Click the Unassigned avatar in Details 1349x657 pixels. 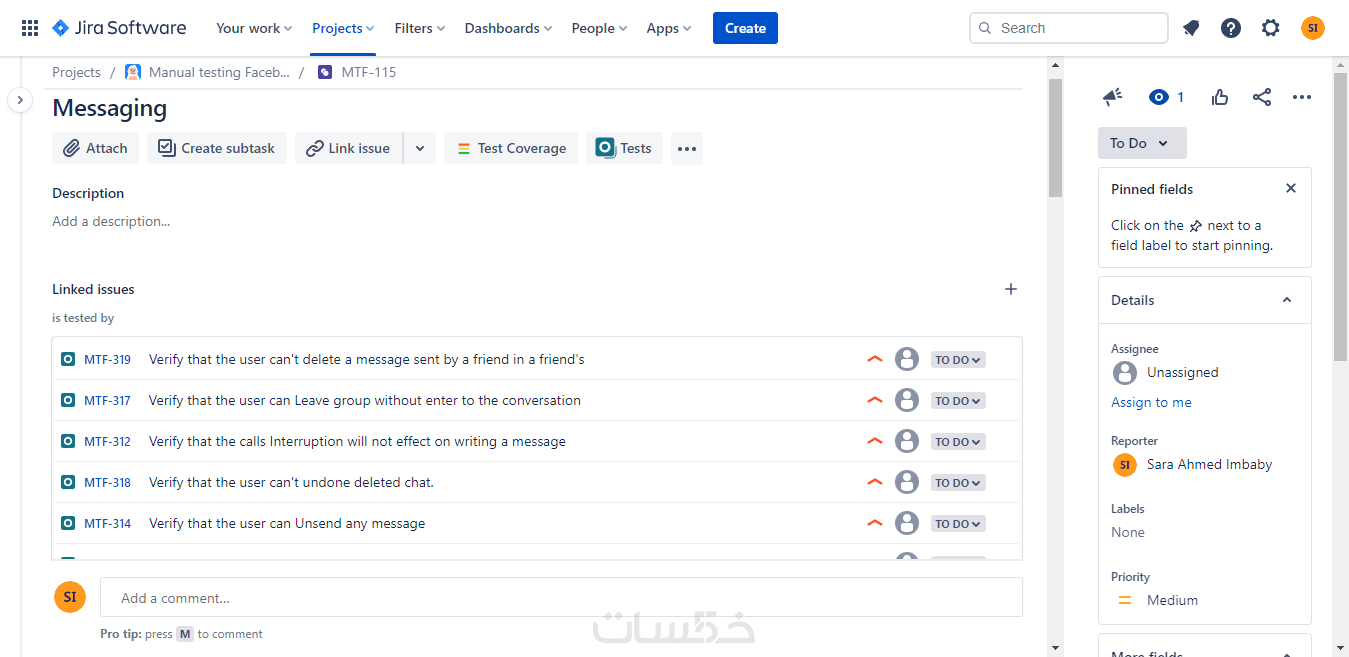pyautogui.click(x=1125, y=373)
